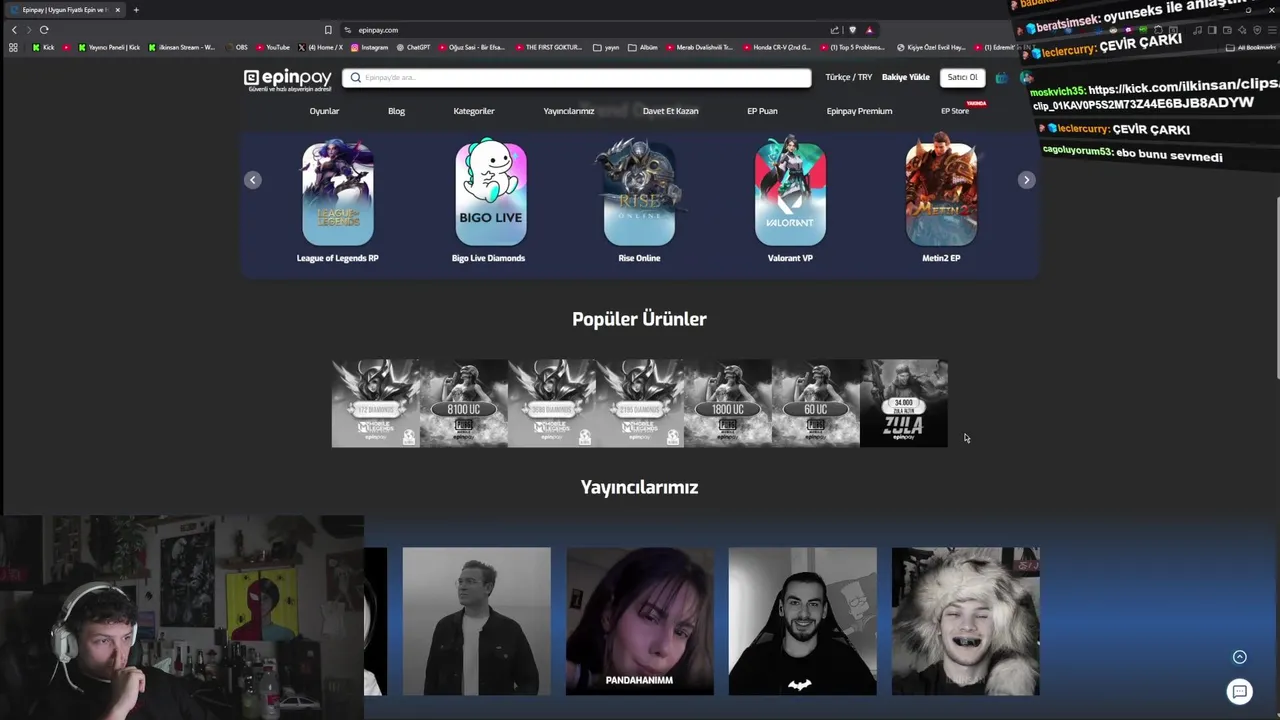Focus the Epinpay search field
The height and width of the screenshot is (720, 1280).
coord(577,77)
